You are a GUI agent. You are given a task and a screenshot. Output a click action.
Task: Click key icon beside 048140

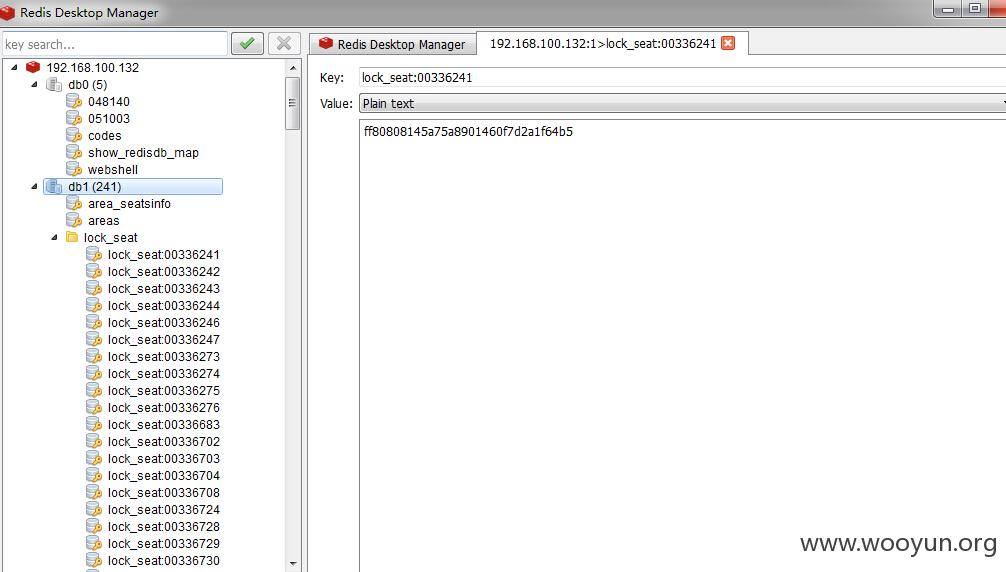coord(74,101)
